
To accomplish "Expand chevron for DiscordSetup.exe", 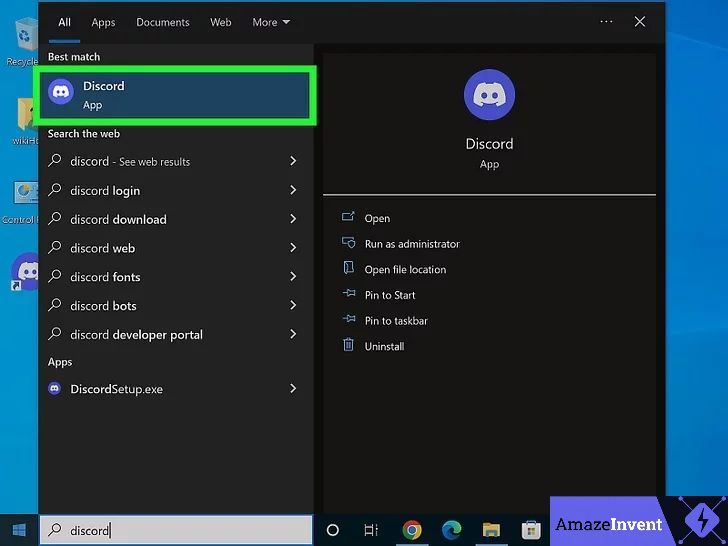I will click(293, 388).
